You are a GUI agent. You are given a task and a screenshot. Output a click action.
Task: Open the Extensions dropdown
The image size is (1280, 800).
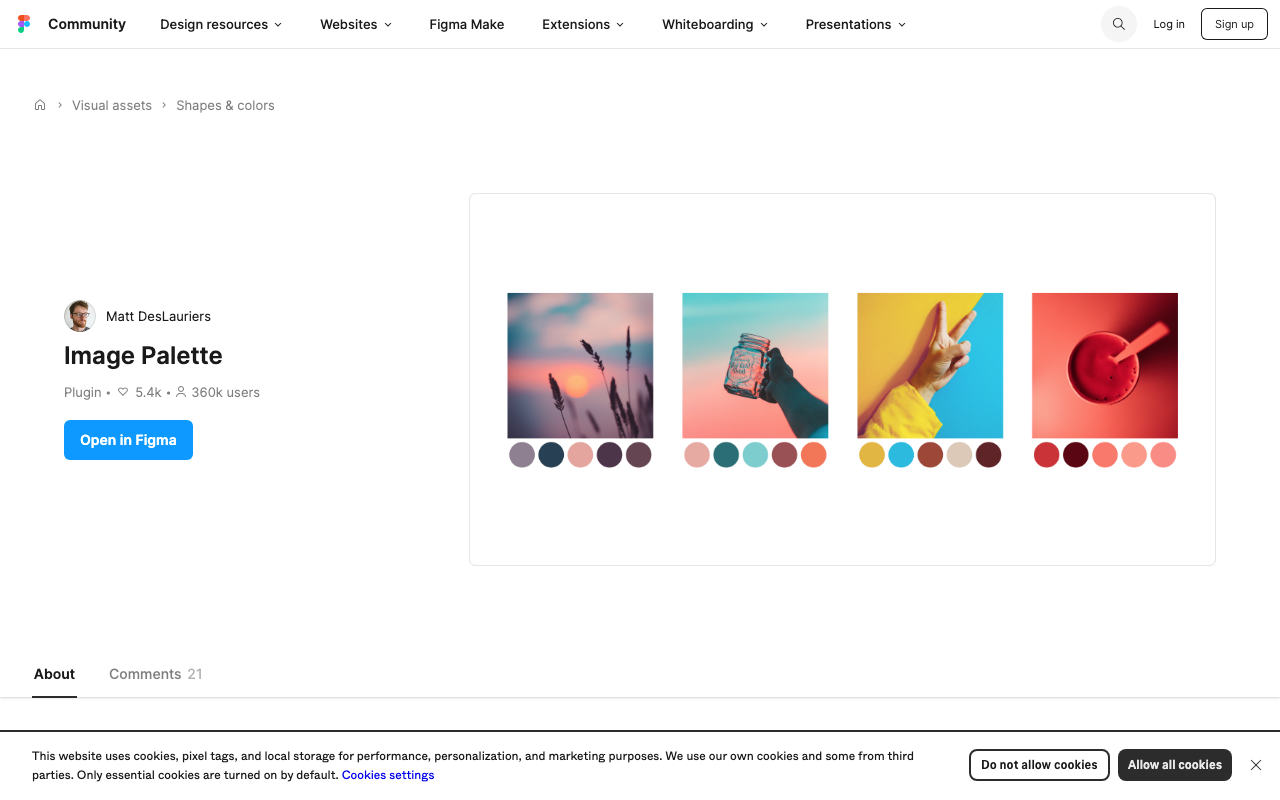click(583, 24)
